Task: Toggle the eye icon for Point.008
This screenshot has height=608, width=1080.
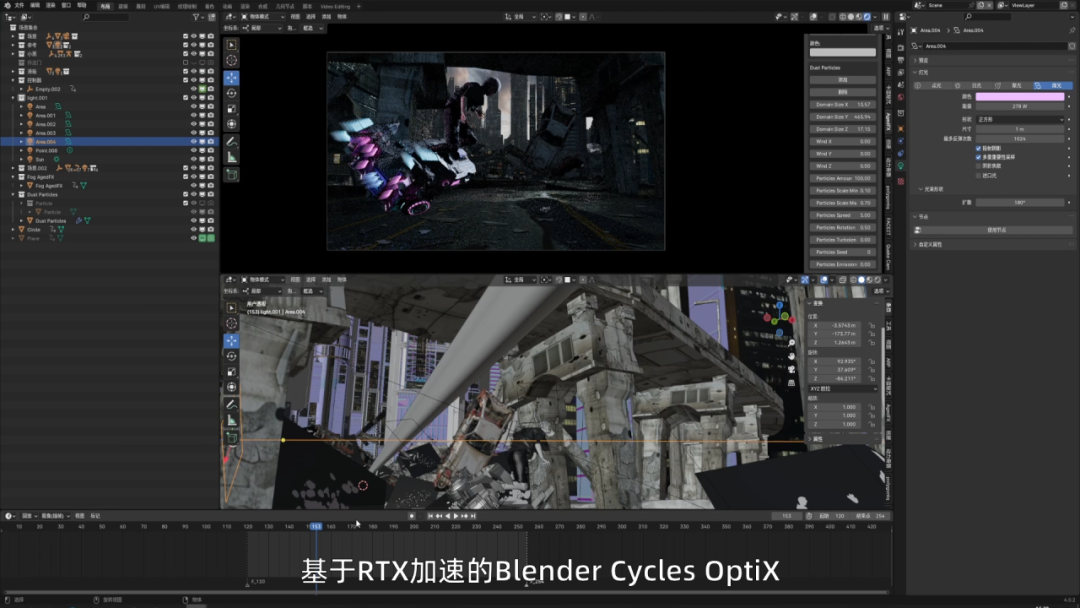Action: (194, 150)
